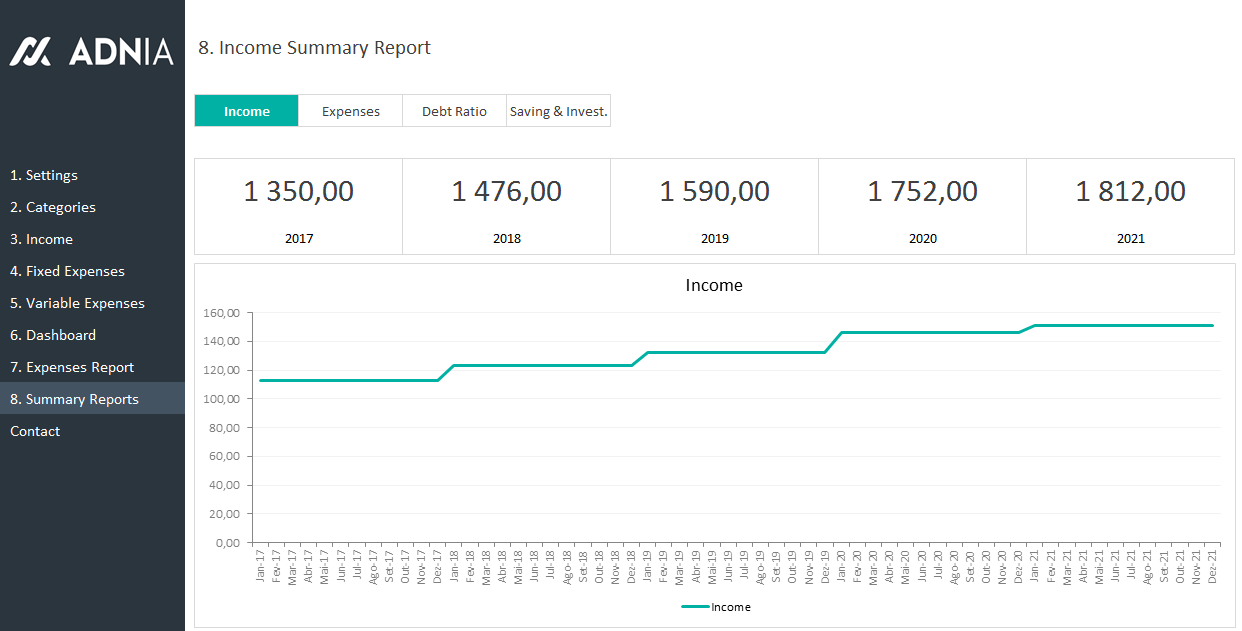Image resolution: width=1242 pixels, height=631 pixels.
Task: Open Expenses Report from sidebar
Action: 72,367
